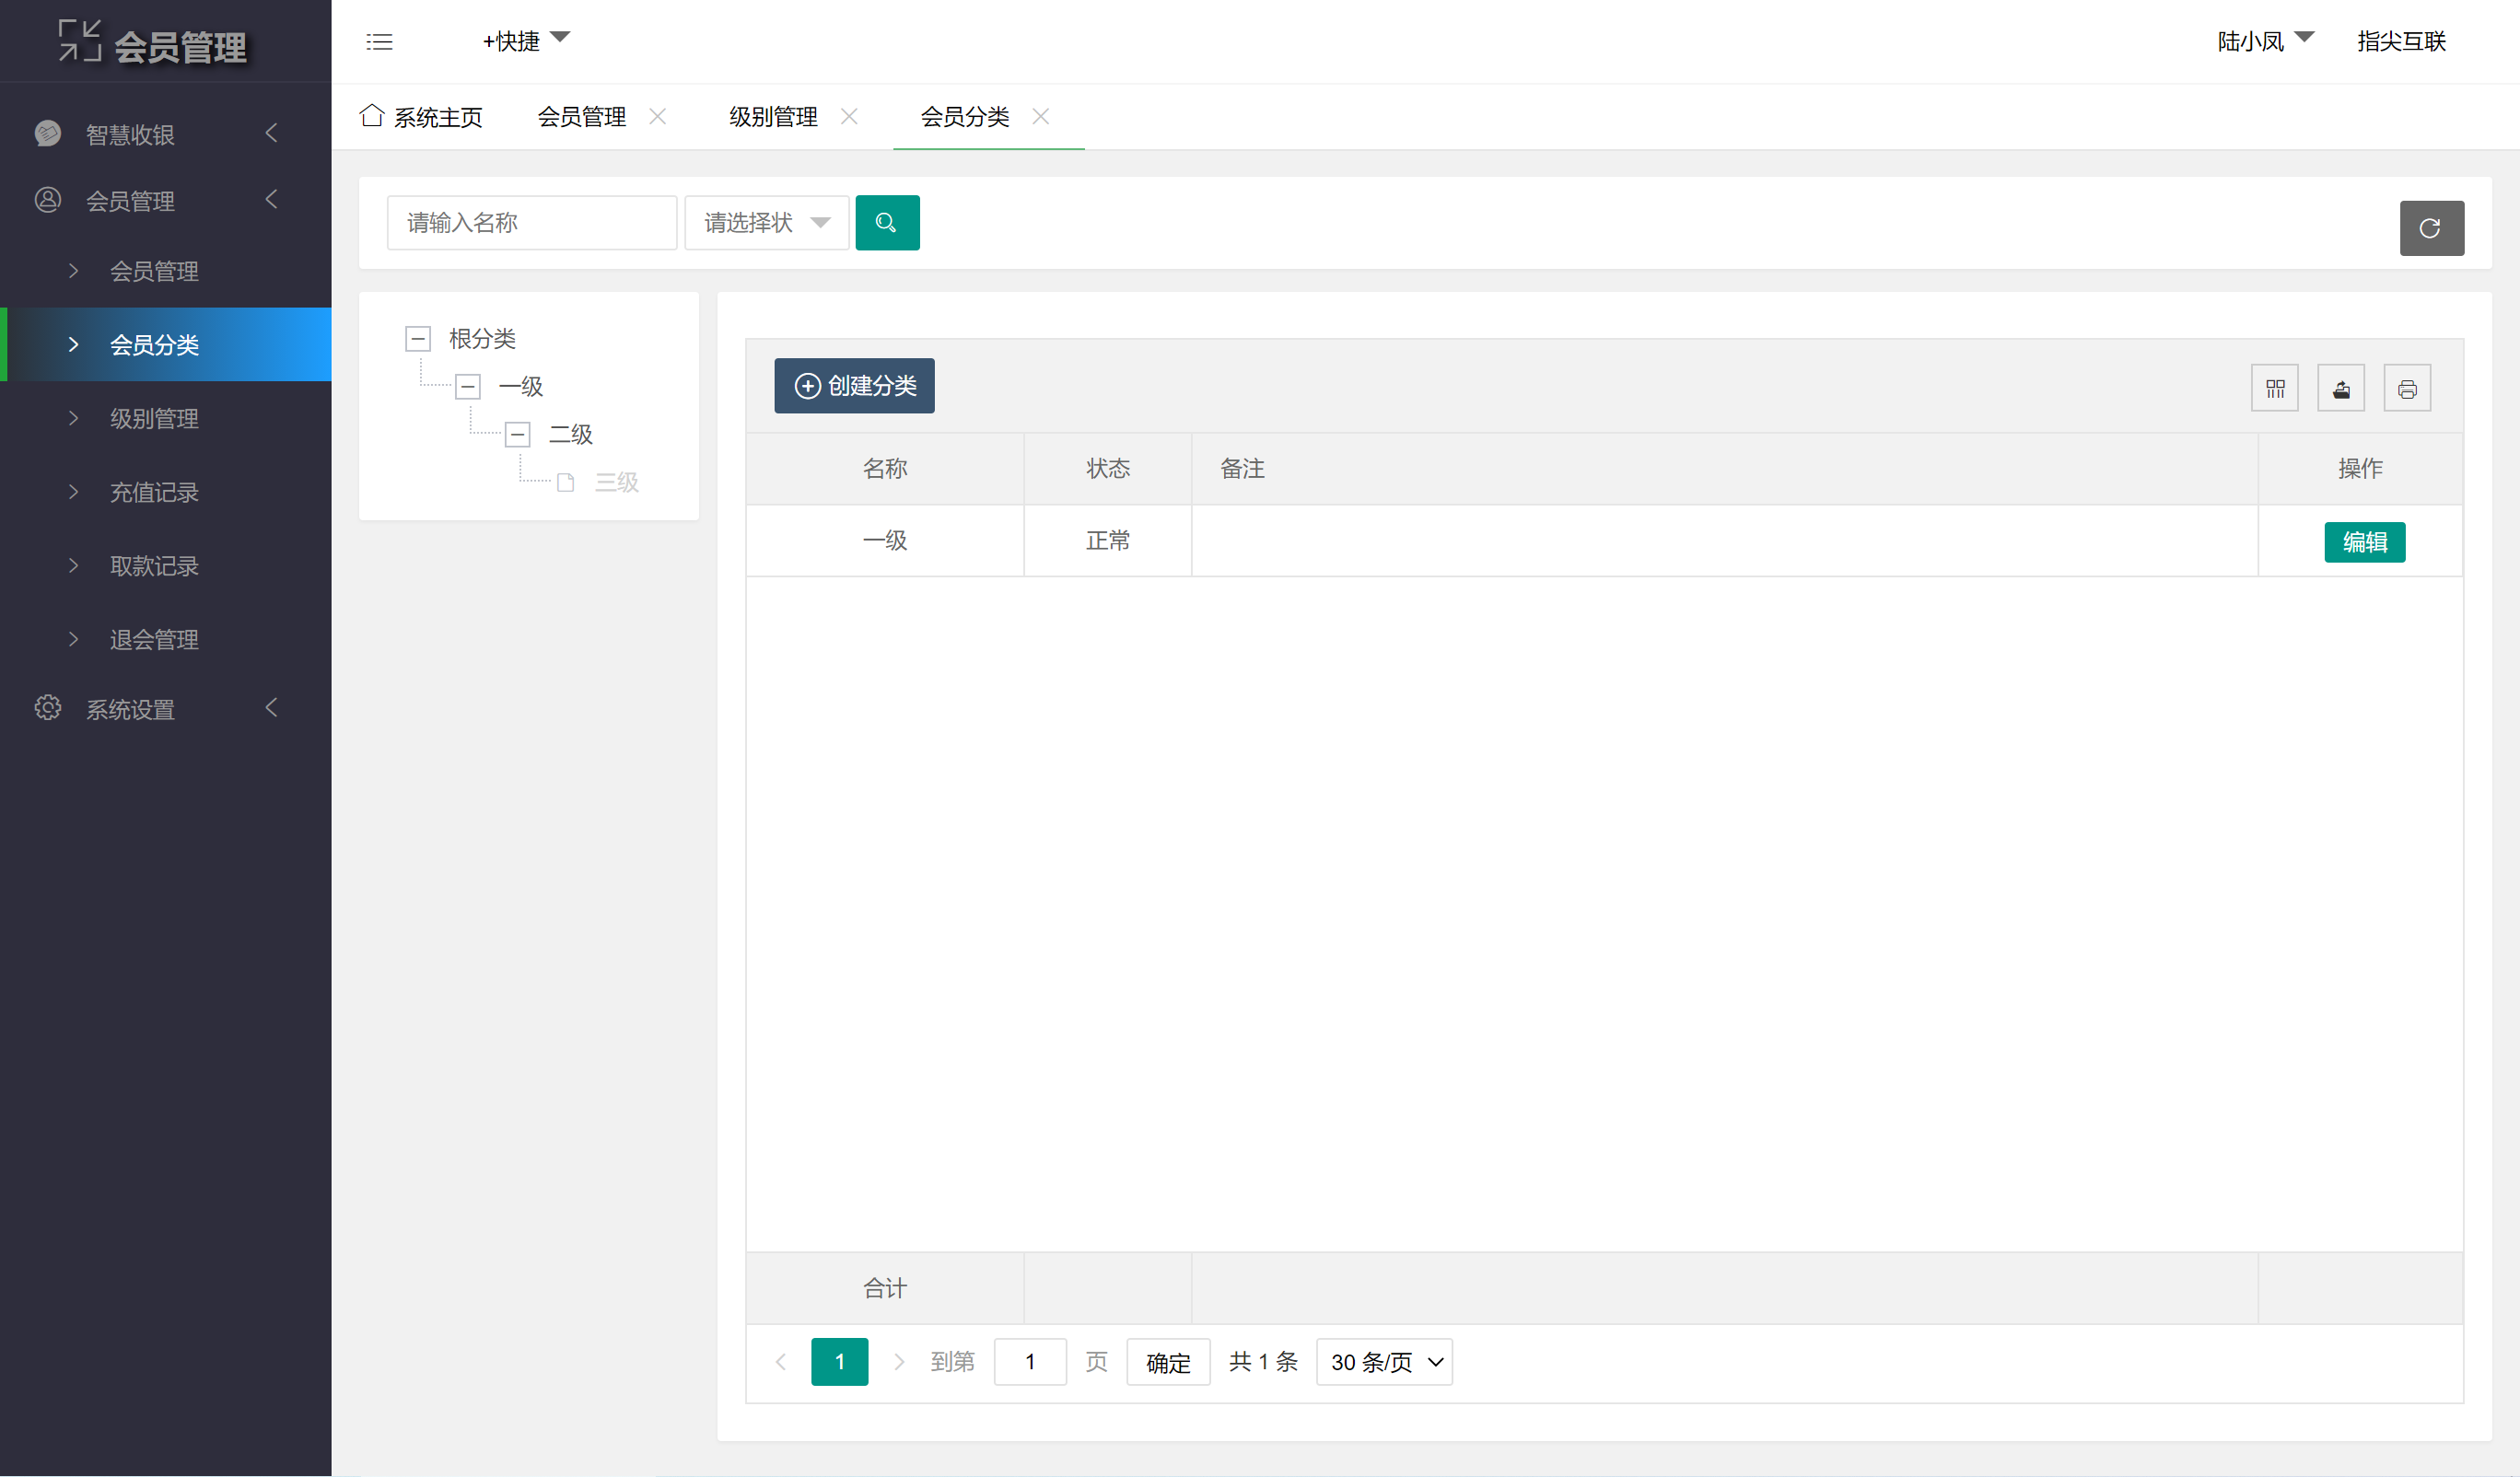Select 一级 in the category tree
2520x1477 pixels.
[x=520, y=387]
